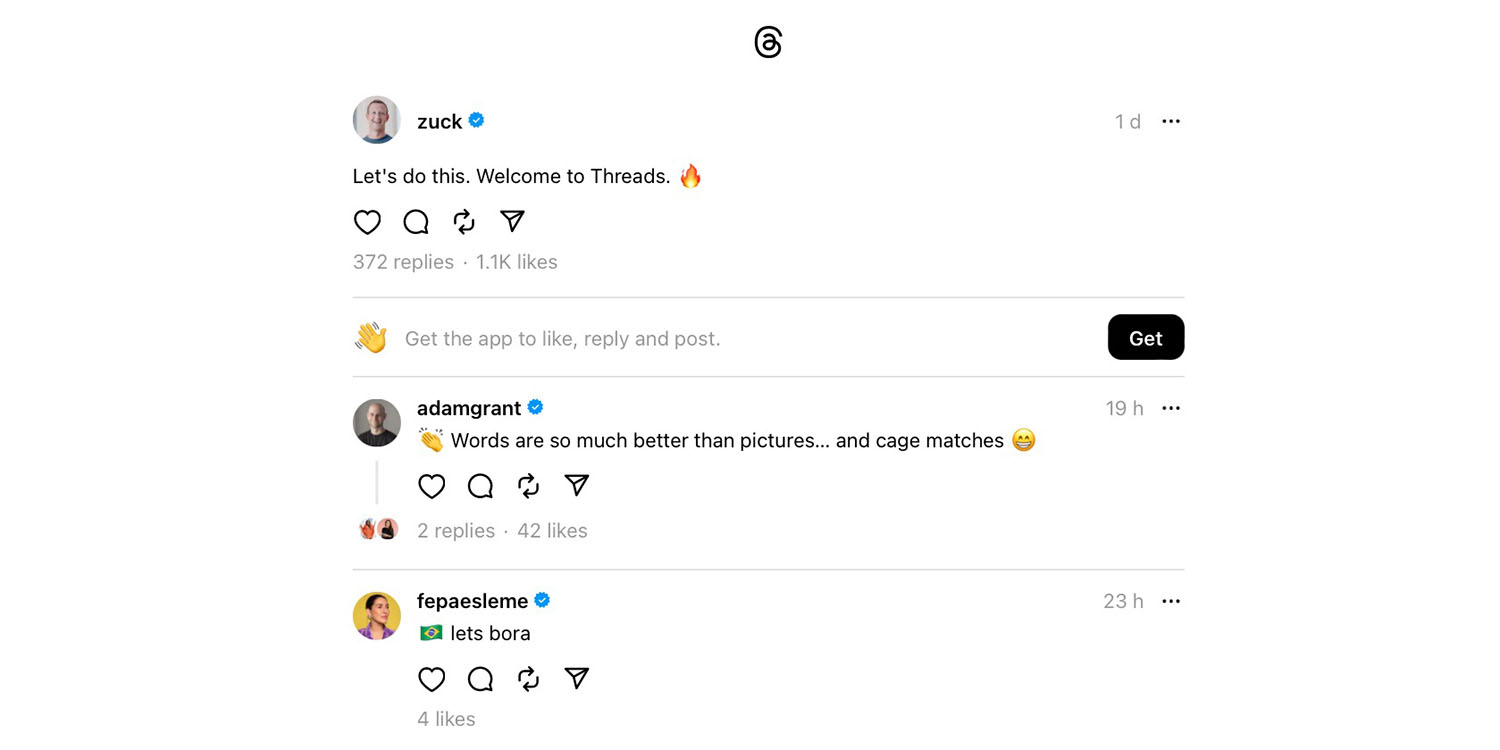
Task: View 372 replies on zuck's post
Action: pos(403,262)
